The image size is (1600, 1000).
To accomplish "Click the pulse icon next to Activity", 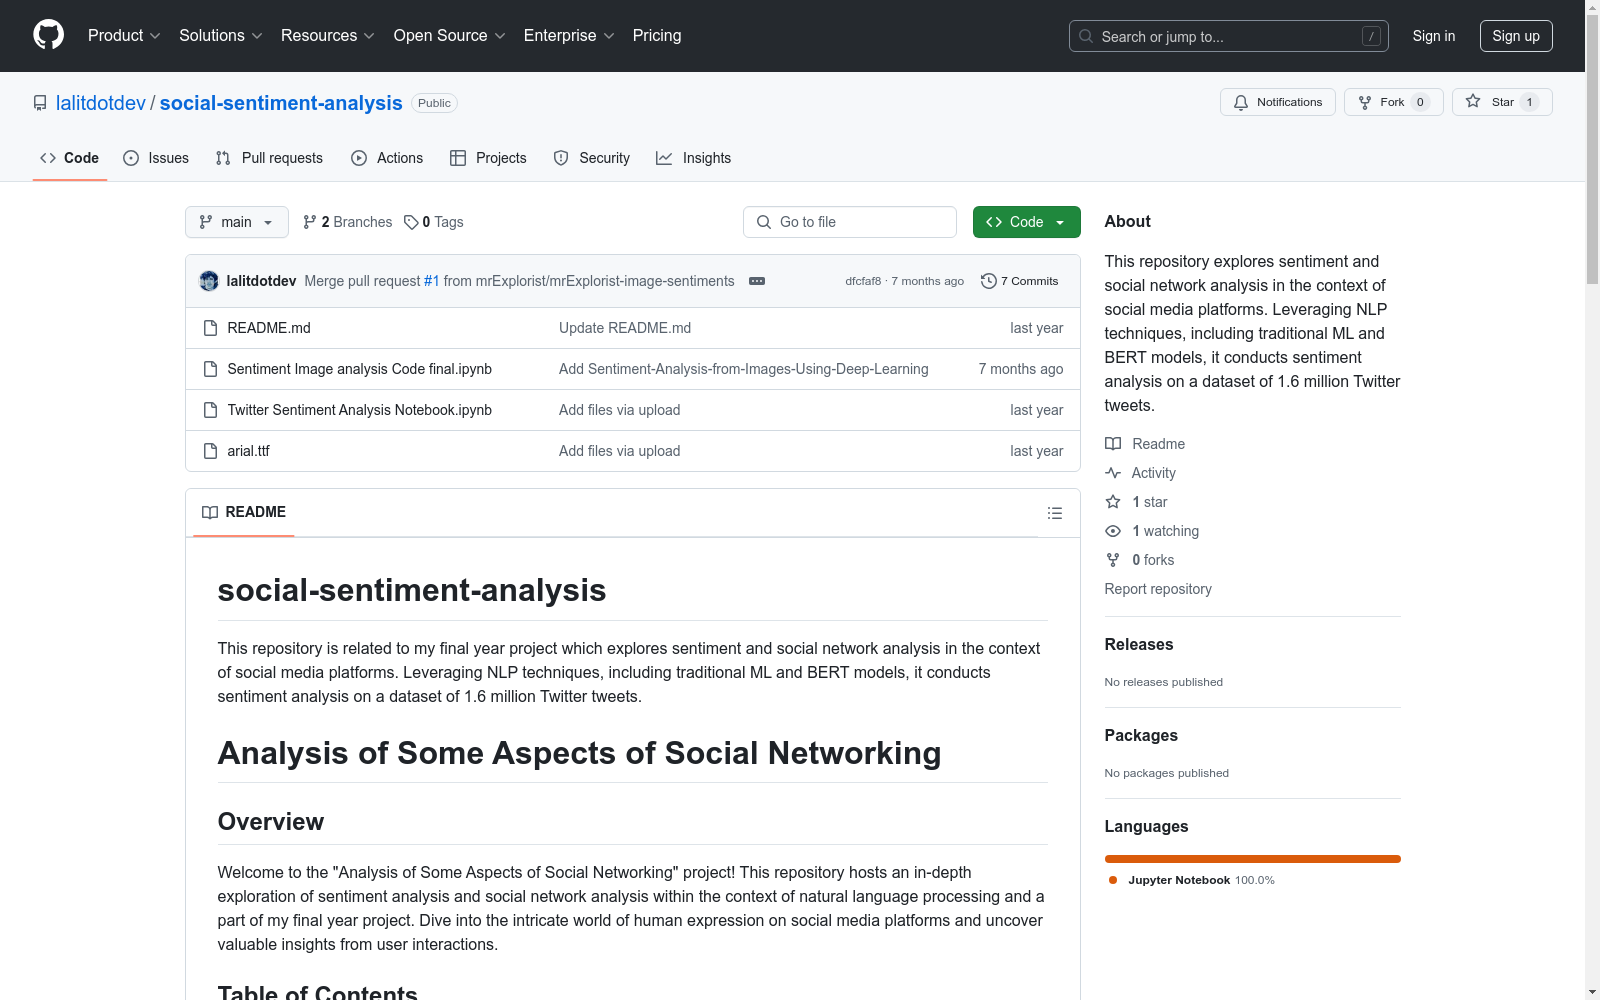I will pos(1113,473).
